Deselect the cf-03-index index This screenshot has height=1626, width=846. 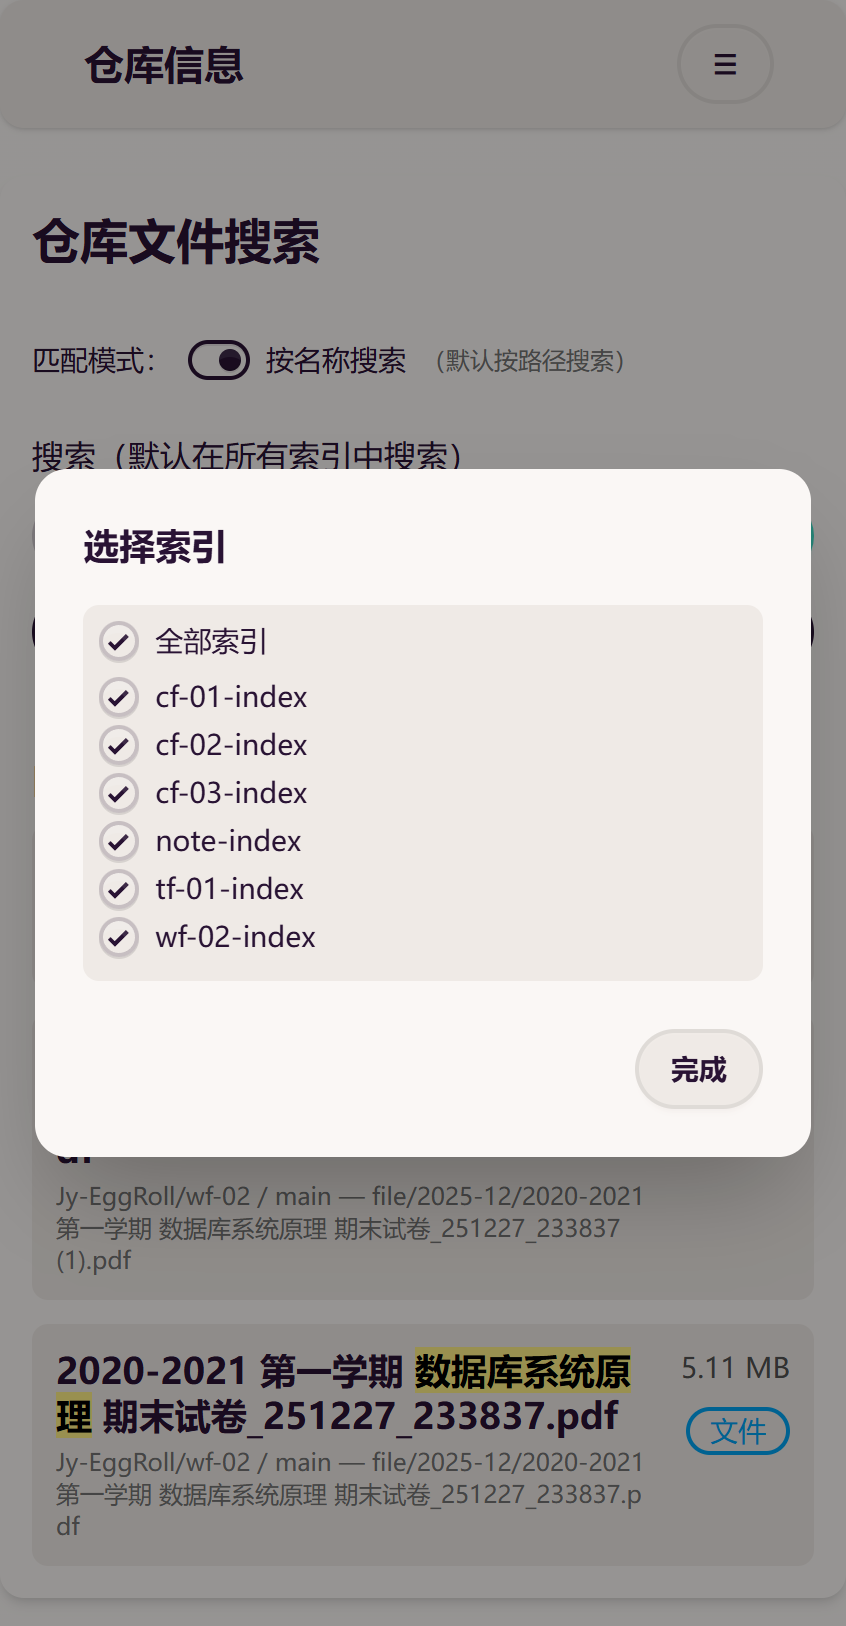118,793
